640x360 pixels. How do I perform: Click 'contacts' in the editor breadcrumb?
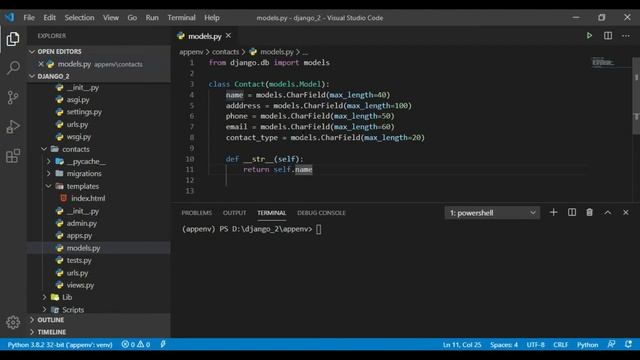click(x=225, y=52)
